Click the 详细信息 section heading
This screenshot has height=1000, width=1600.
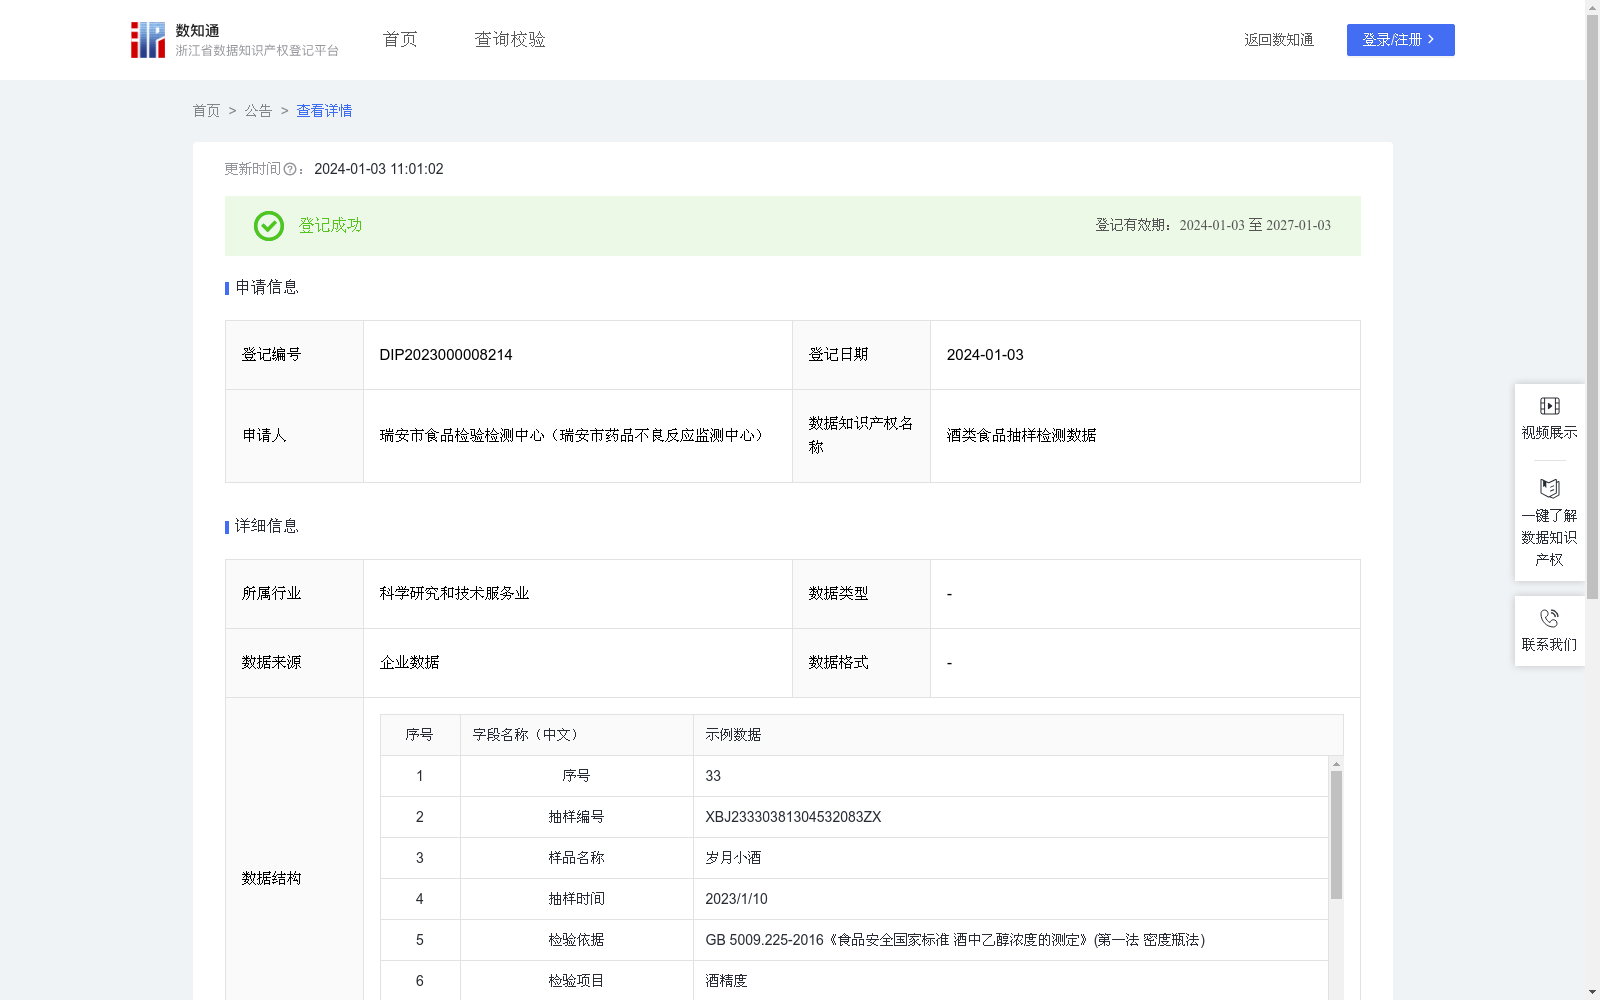coord(267,527)
